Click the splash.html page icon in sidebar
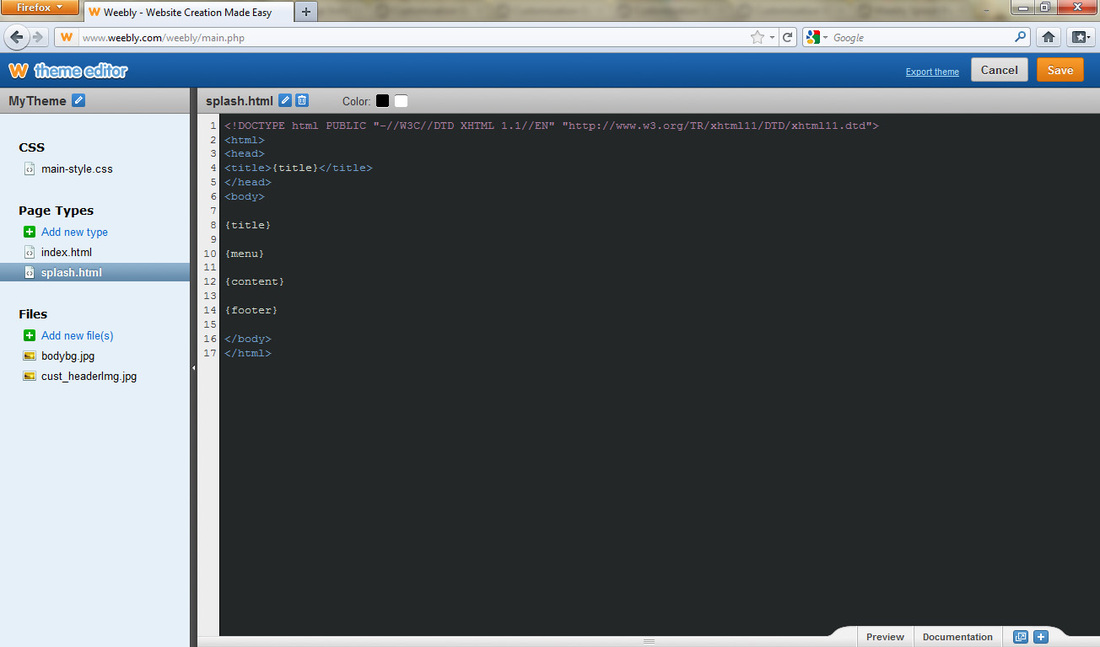The image size is (1100, 647). 29,272
